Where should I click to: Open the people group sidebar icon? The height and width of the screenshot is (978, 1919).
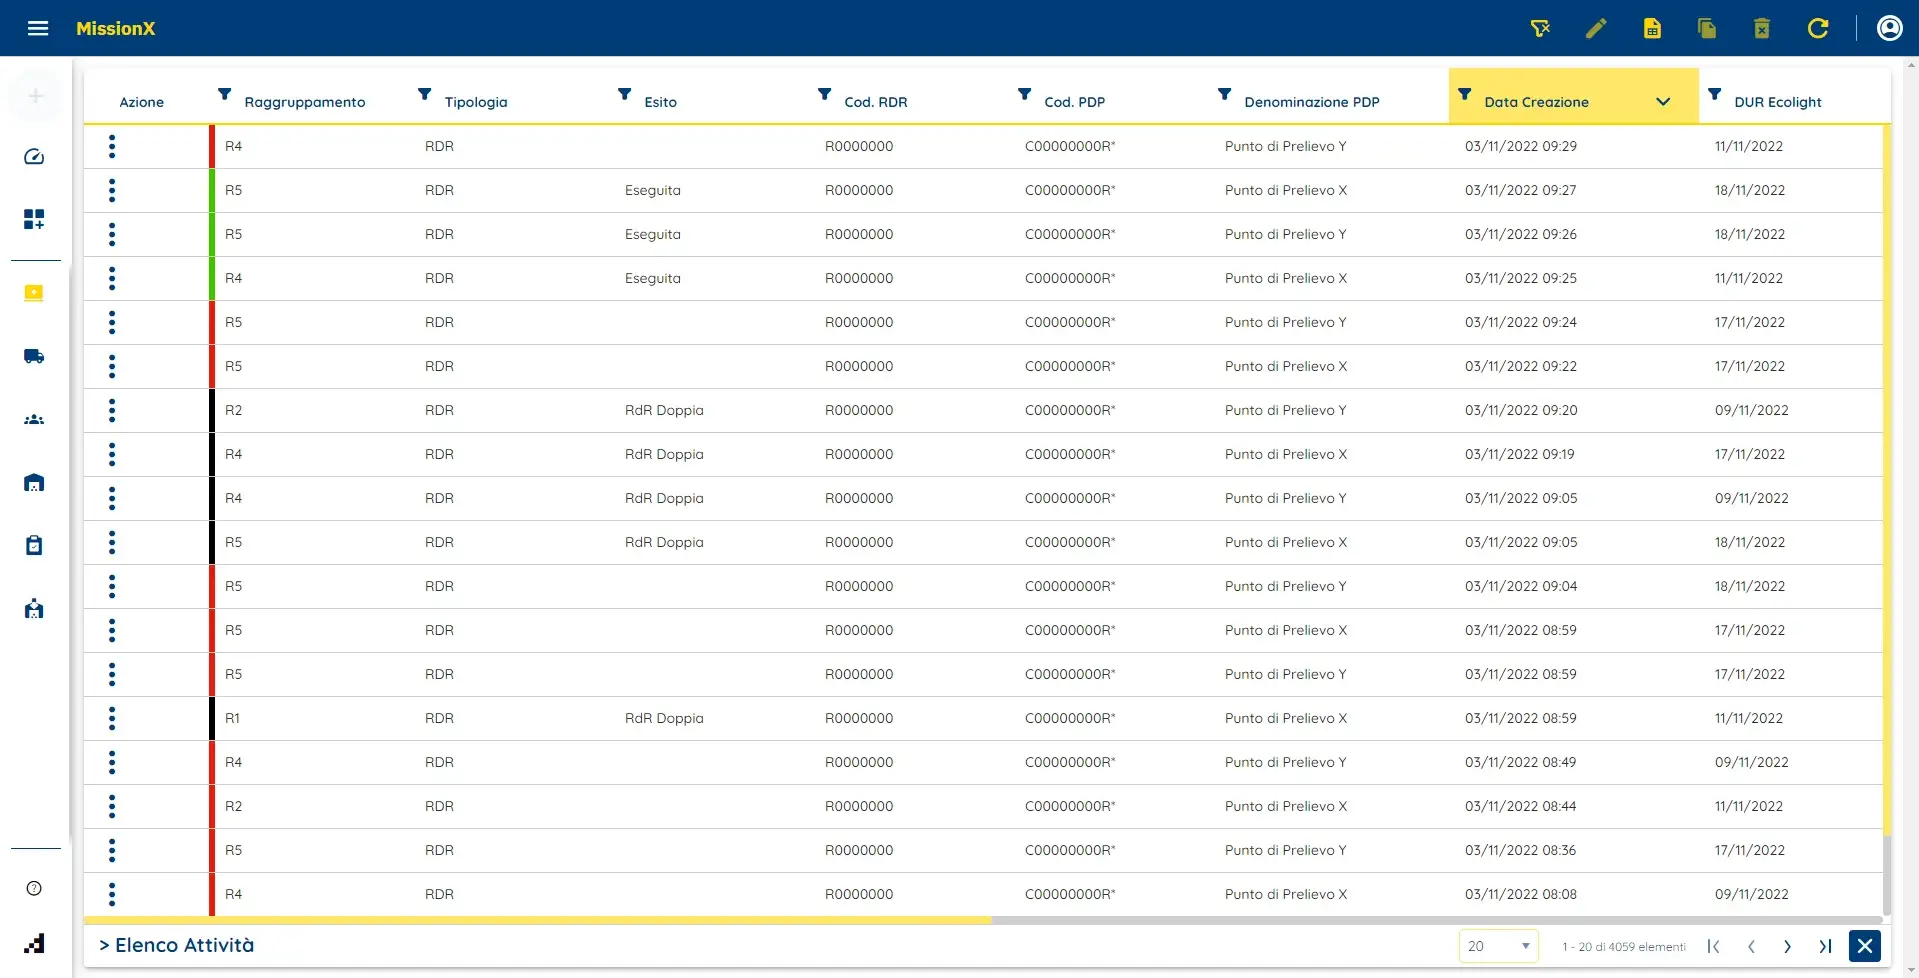[x=34, y=419]
